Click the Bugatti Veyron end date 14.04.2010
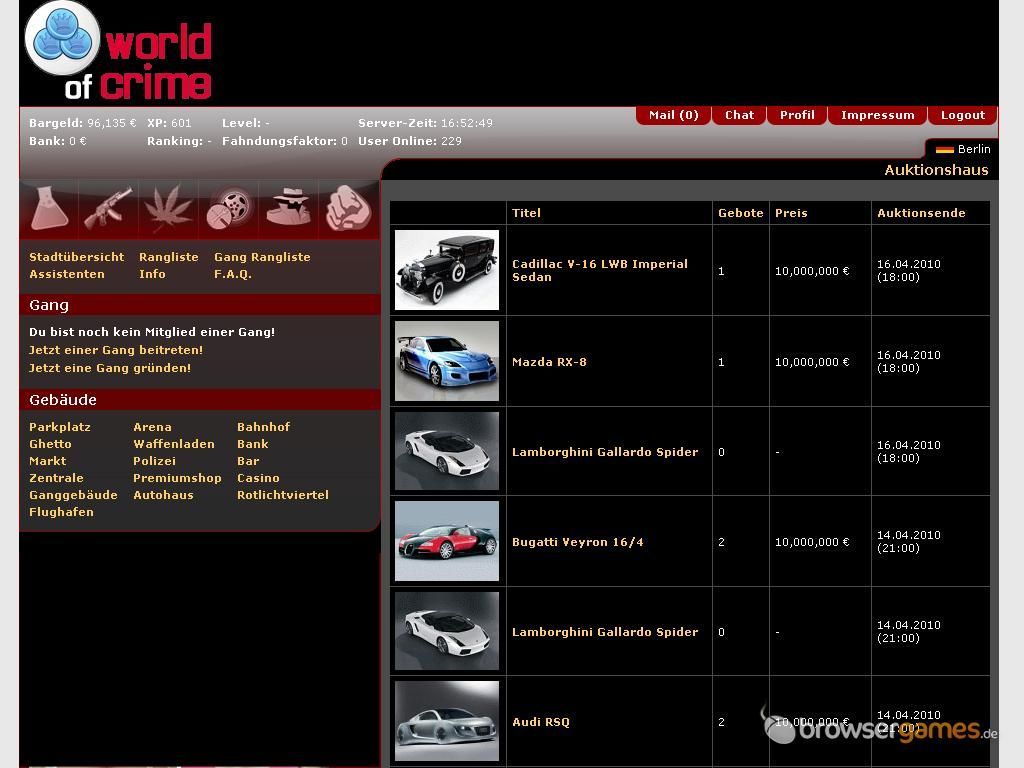Image resolution: width=1024 pixels, height=768 pixels. [x=908, y=535]
